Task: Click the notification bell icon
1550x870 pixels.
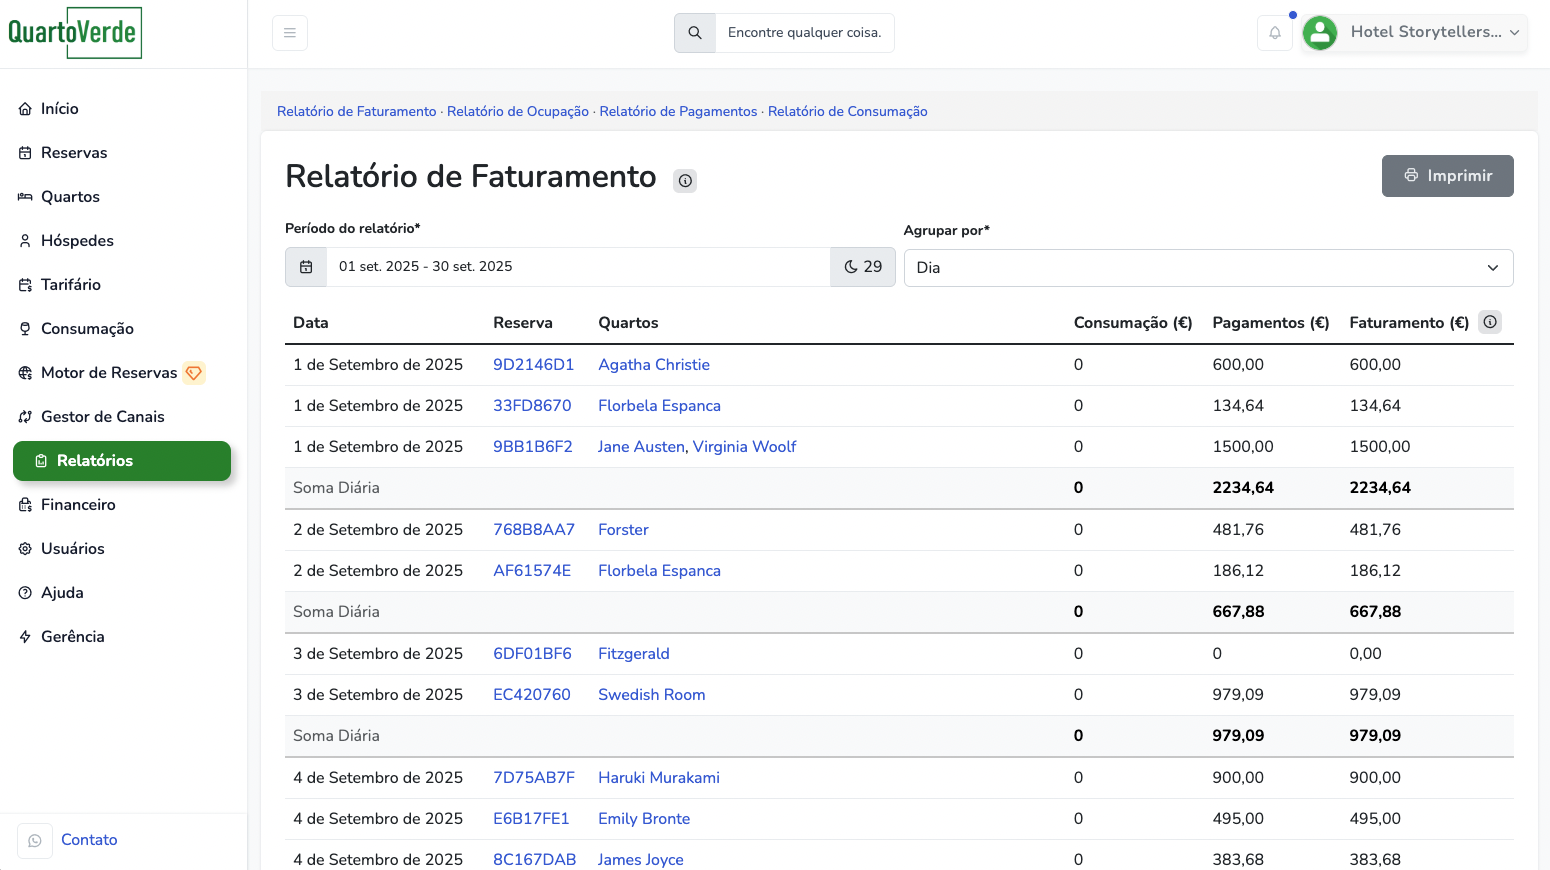Action: 1275,33
